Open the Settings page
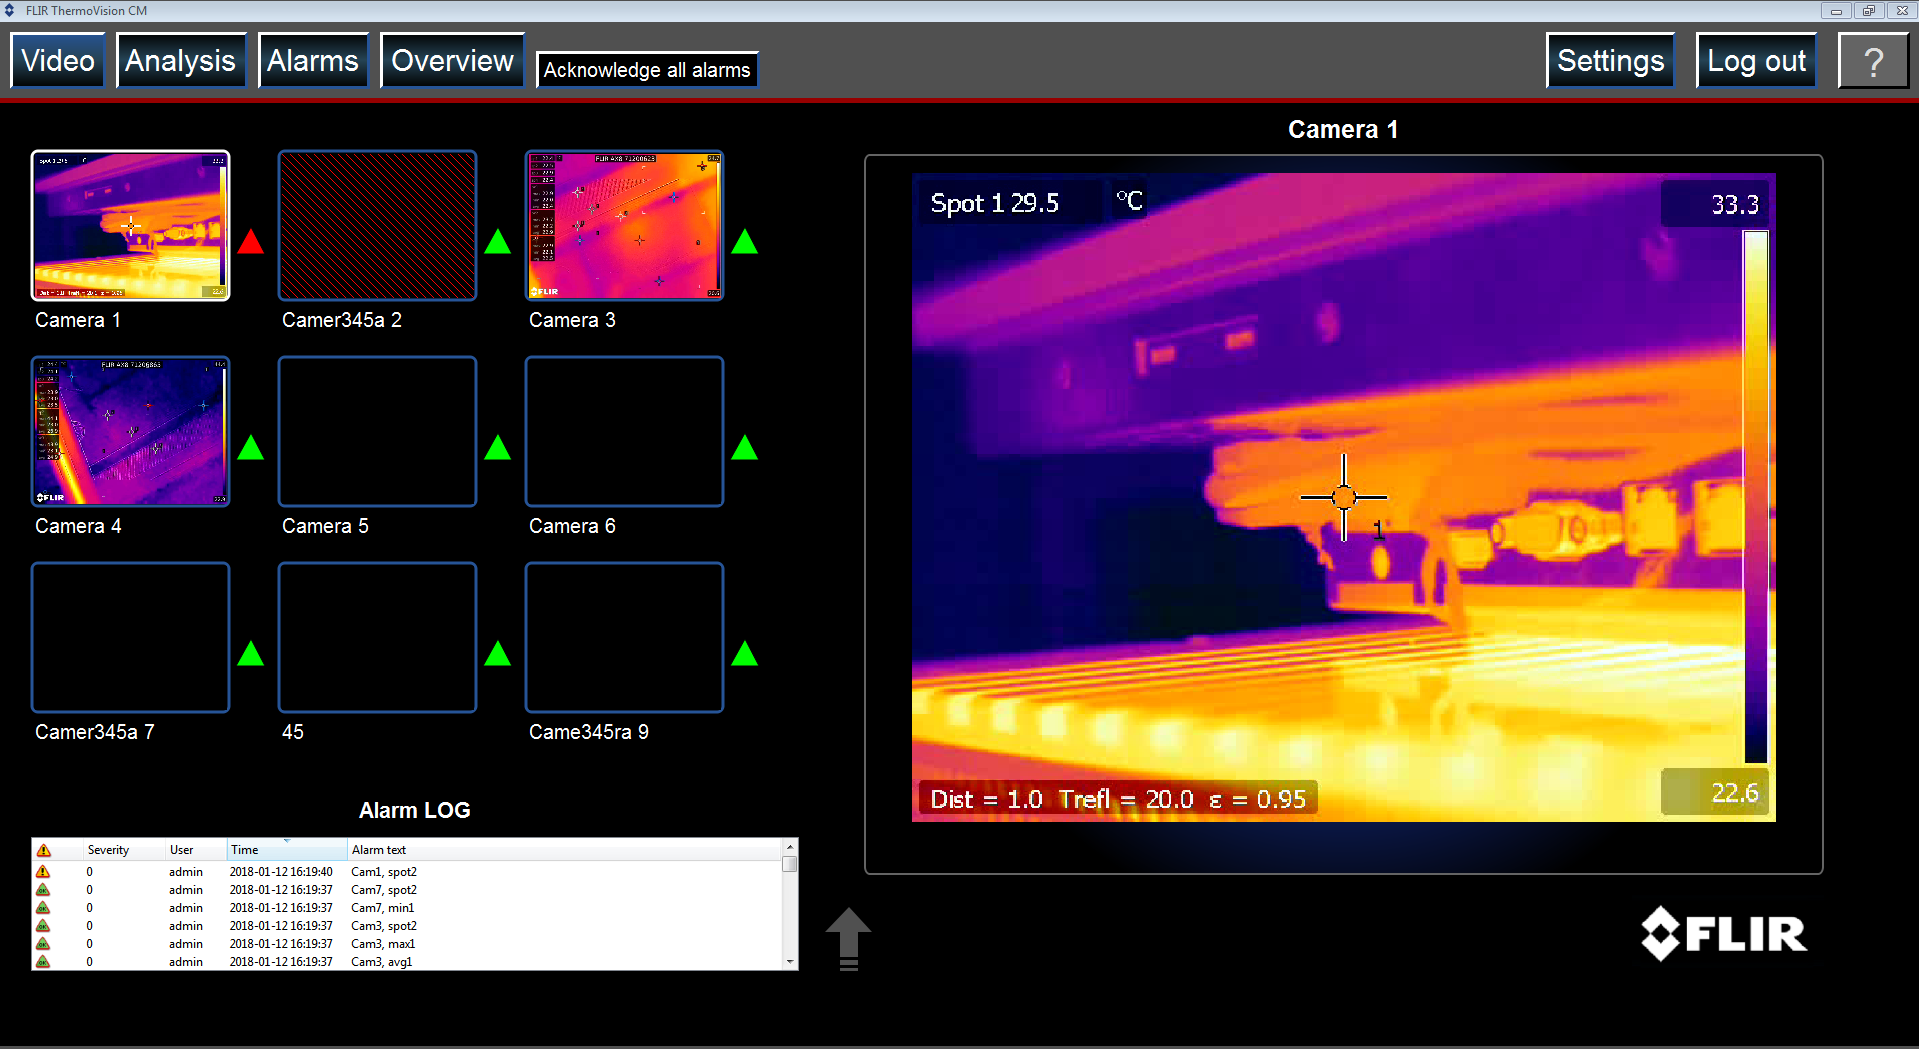The image size is (1919, 1049). [x=1609, y=60]
